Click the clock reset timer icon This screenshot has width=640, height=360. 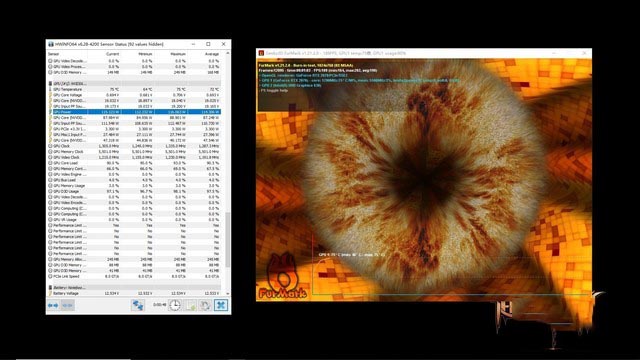tap(175, 305)
